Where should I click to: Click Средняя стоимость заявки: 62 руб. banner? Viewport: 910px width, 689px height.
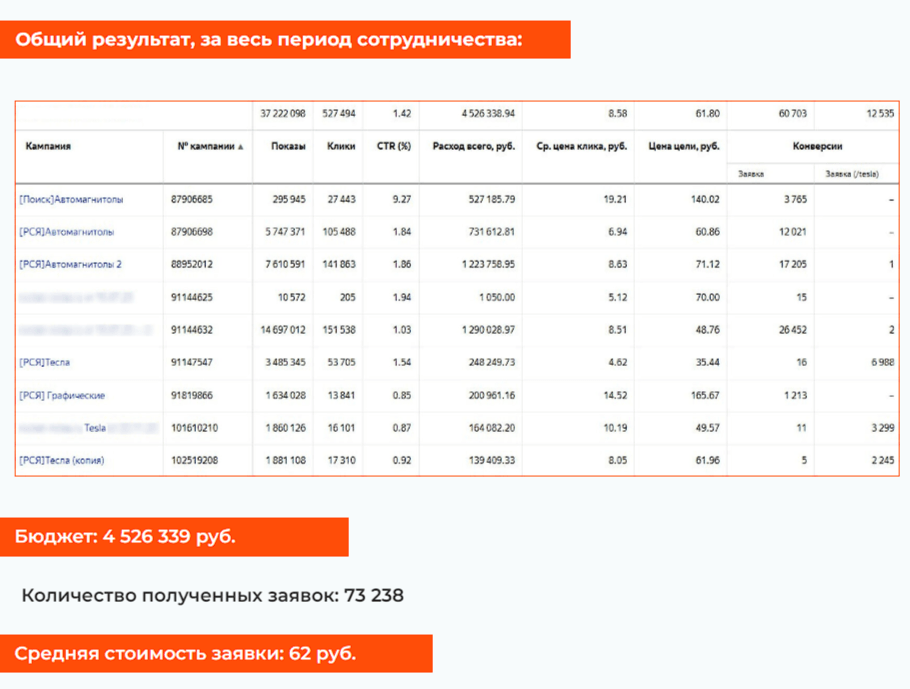(x=216, y=654)
